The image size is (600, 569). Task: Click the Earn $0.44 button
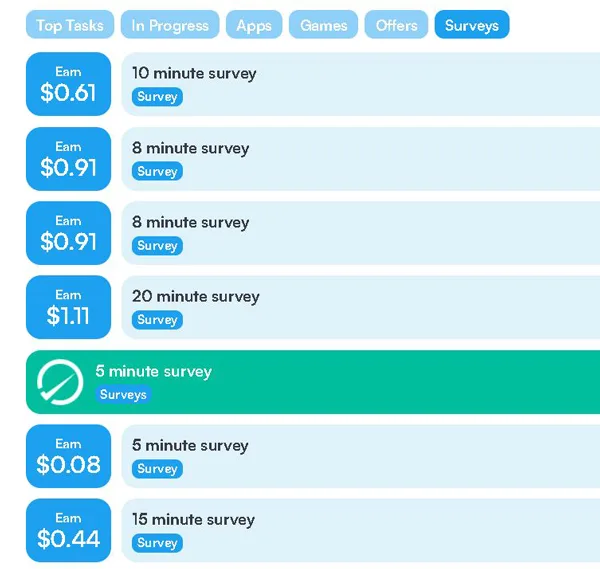point(68,530)
